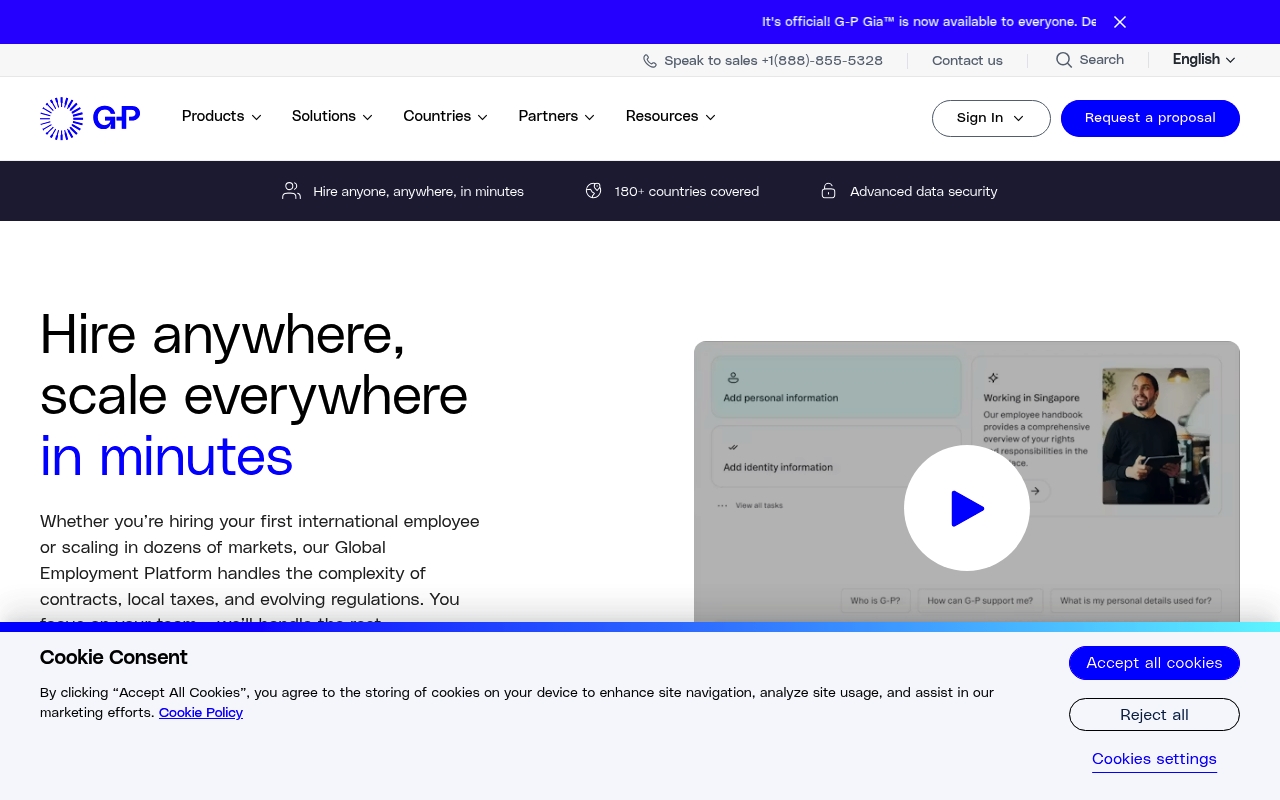
Task: Click the Add personal information card
Action: pyautogui.click(x=836, y=387)
